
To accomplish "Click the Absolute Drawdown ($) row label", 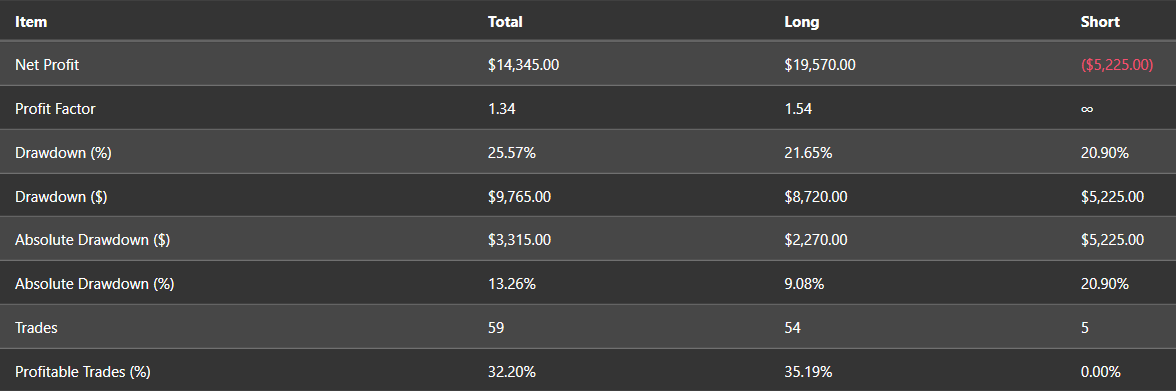I will (92, 240).
